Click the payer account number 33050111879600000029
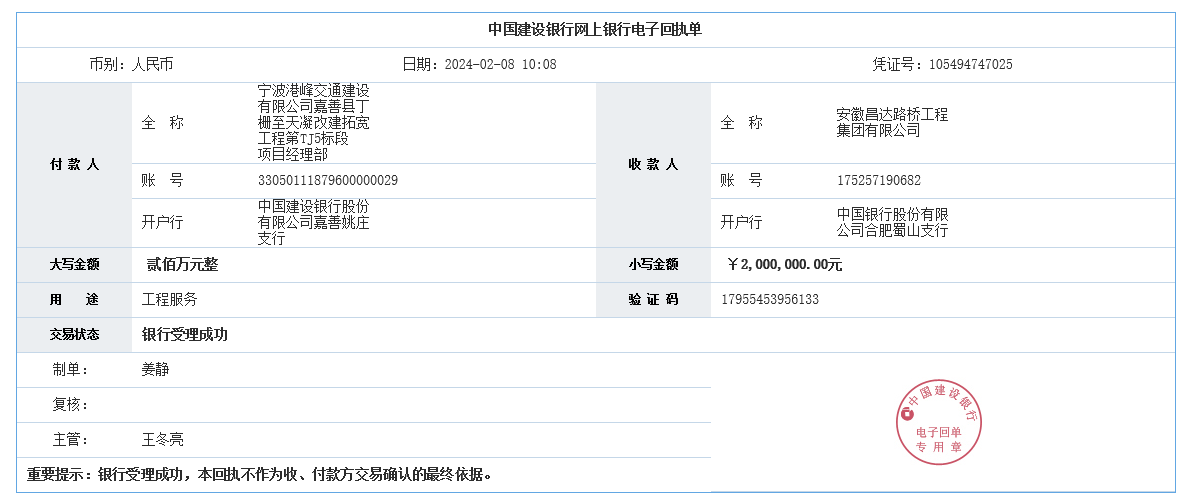1183x502 pixels. (328, 181)
